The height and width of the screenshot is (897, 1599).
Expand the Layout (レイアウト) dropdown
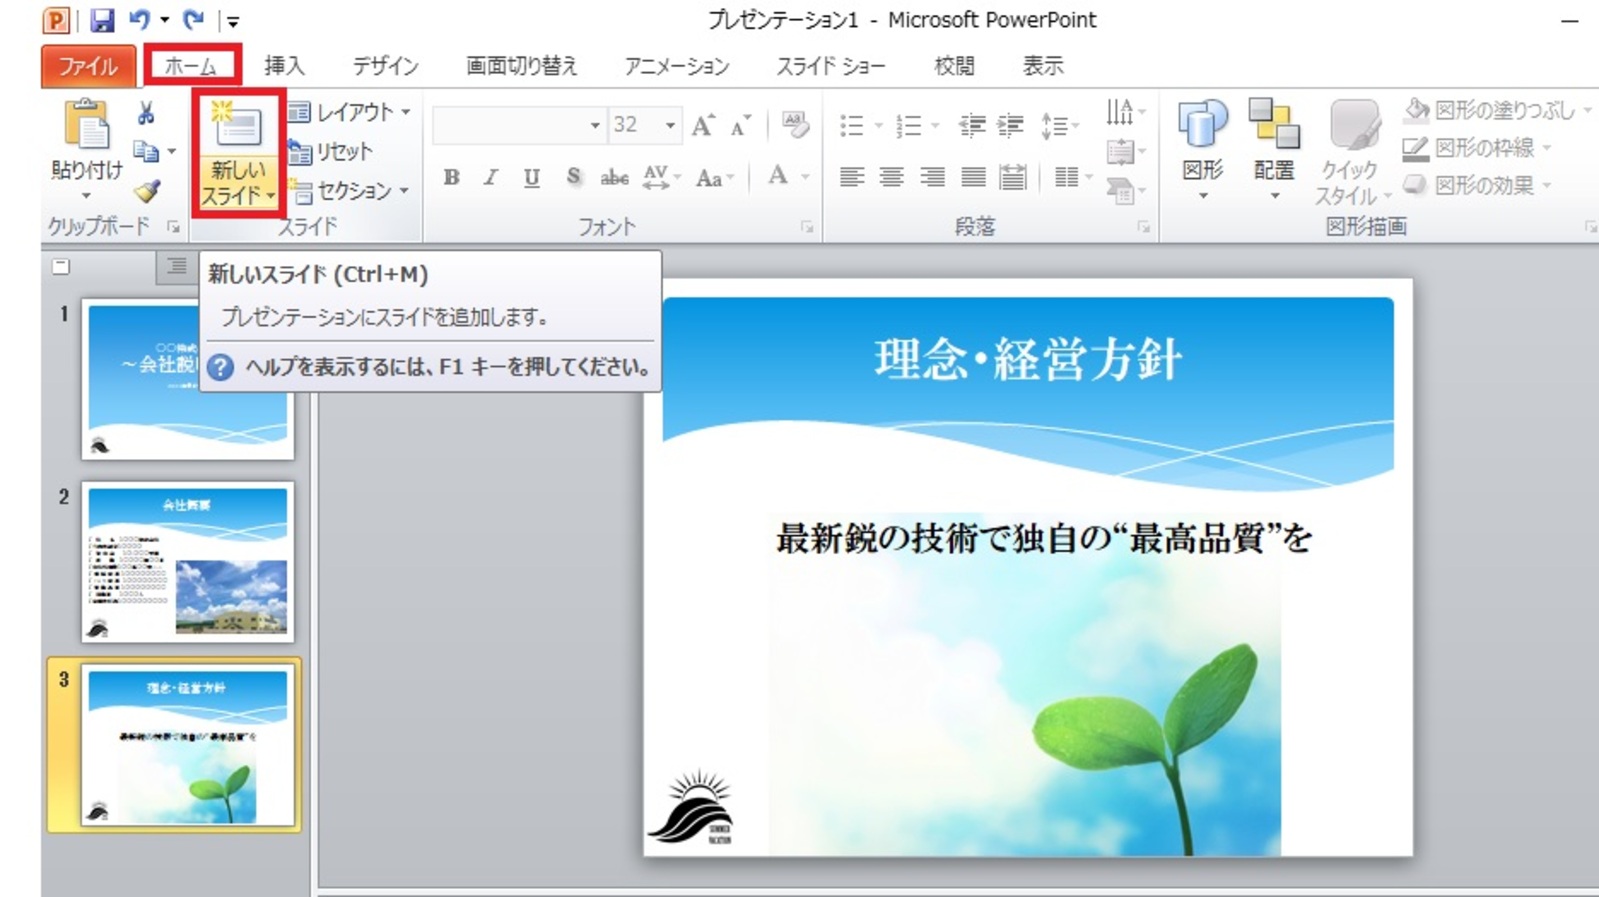click(350, 112)
